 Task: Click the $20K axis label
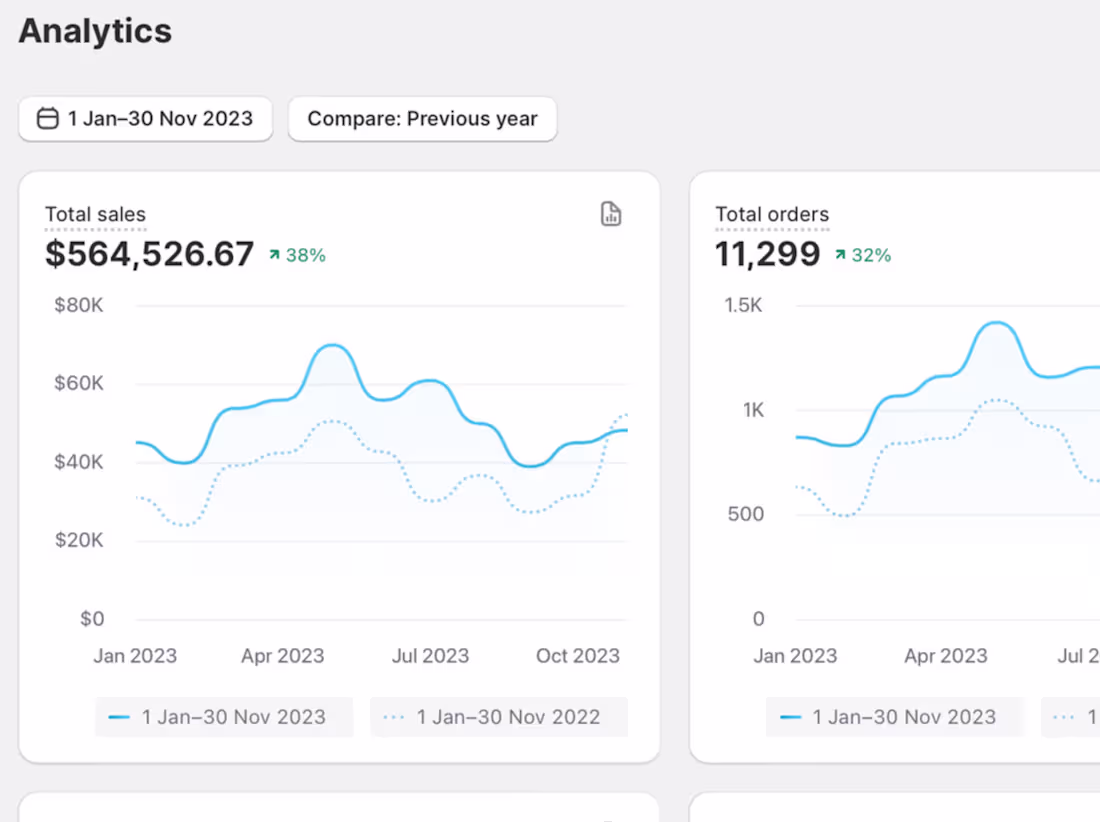(79, 540)
